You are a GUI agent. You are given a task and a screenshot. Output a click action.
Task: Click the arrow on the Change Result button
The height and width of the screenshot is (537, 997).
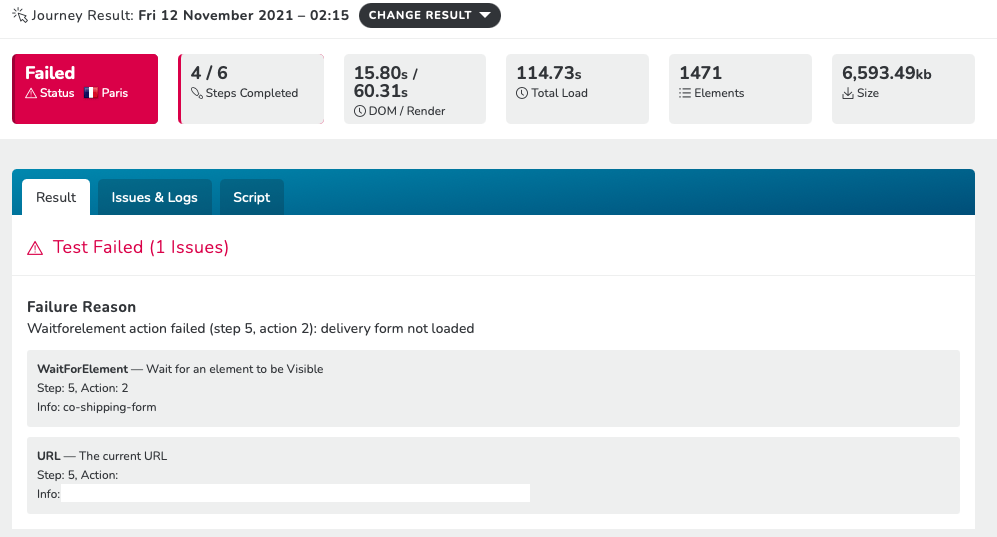point(485,15)
